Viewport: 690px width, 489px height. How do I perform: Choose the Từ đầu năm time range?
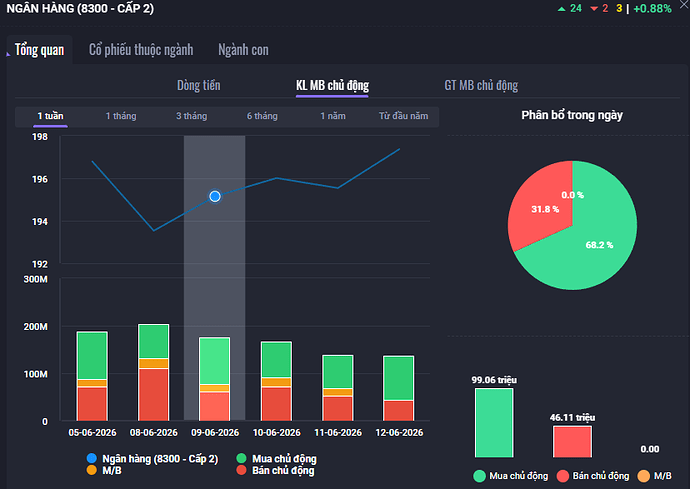pos(404,116)
